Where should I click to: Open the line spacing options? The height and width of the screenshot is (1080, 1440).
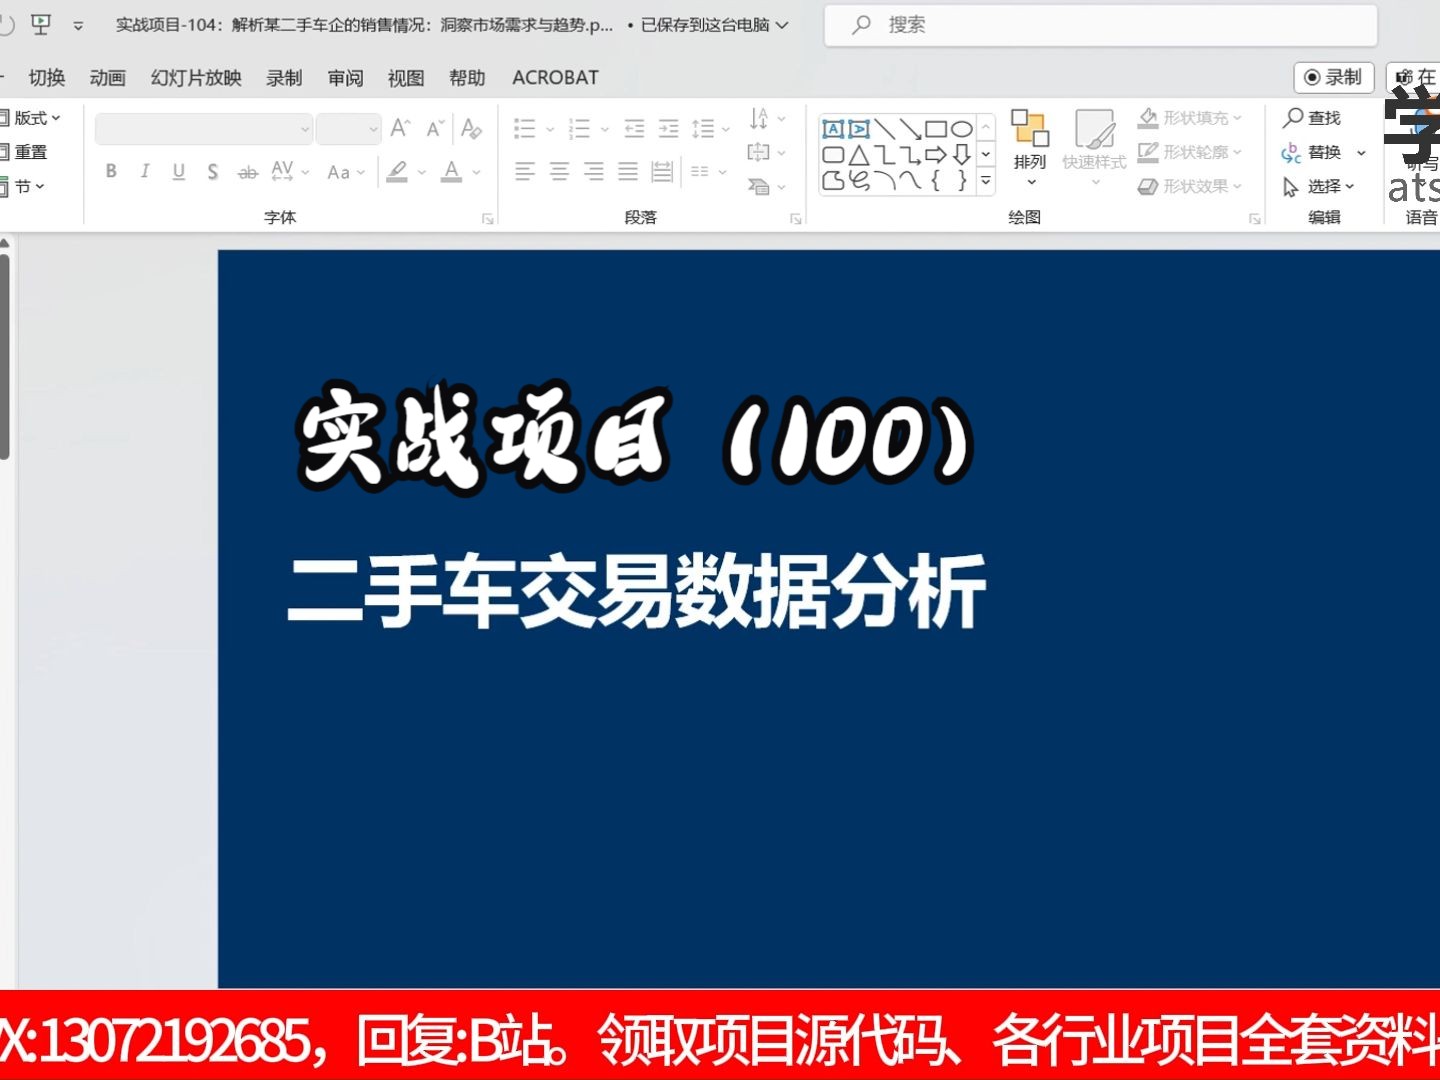[710, 128]
